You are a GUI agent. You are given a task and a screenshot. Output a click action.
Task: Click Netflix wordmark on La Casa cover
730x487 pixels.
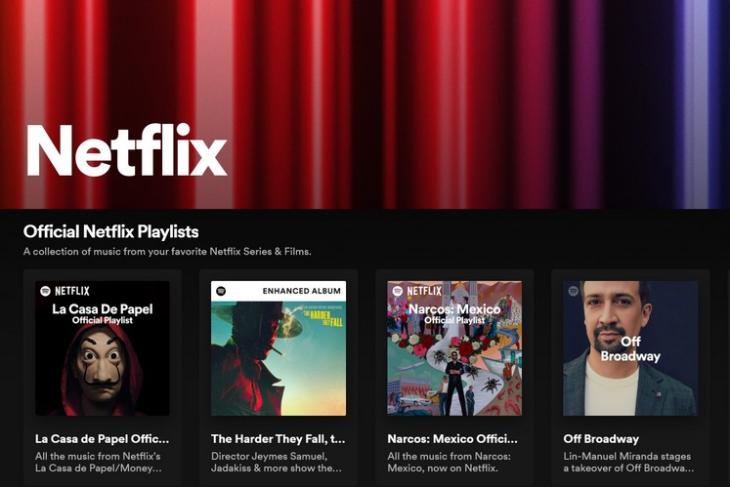72,291
